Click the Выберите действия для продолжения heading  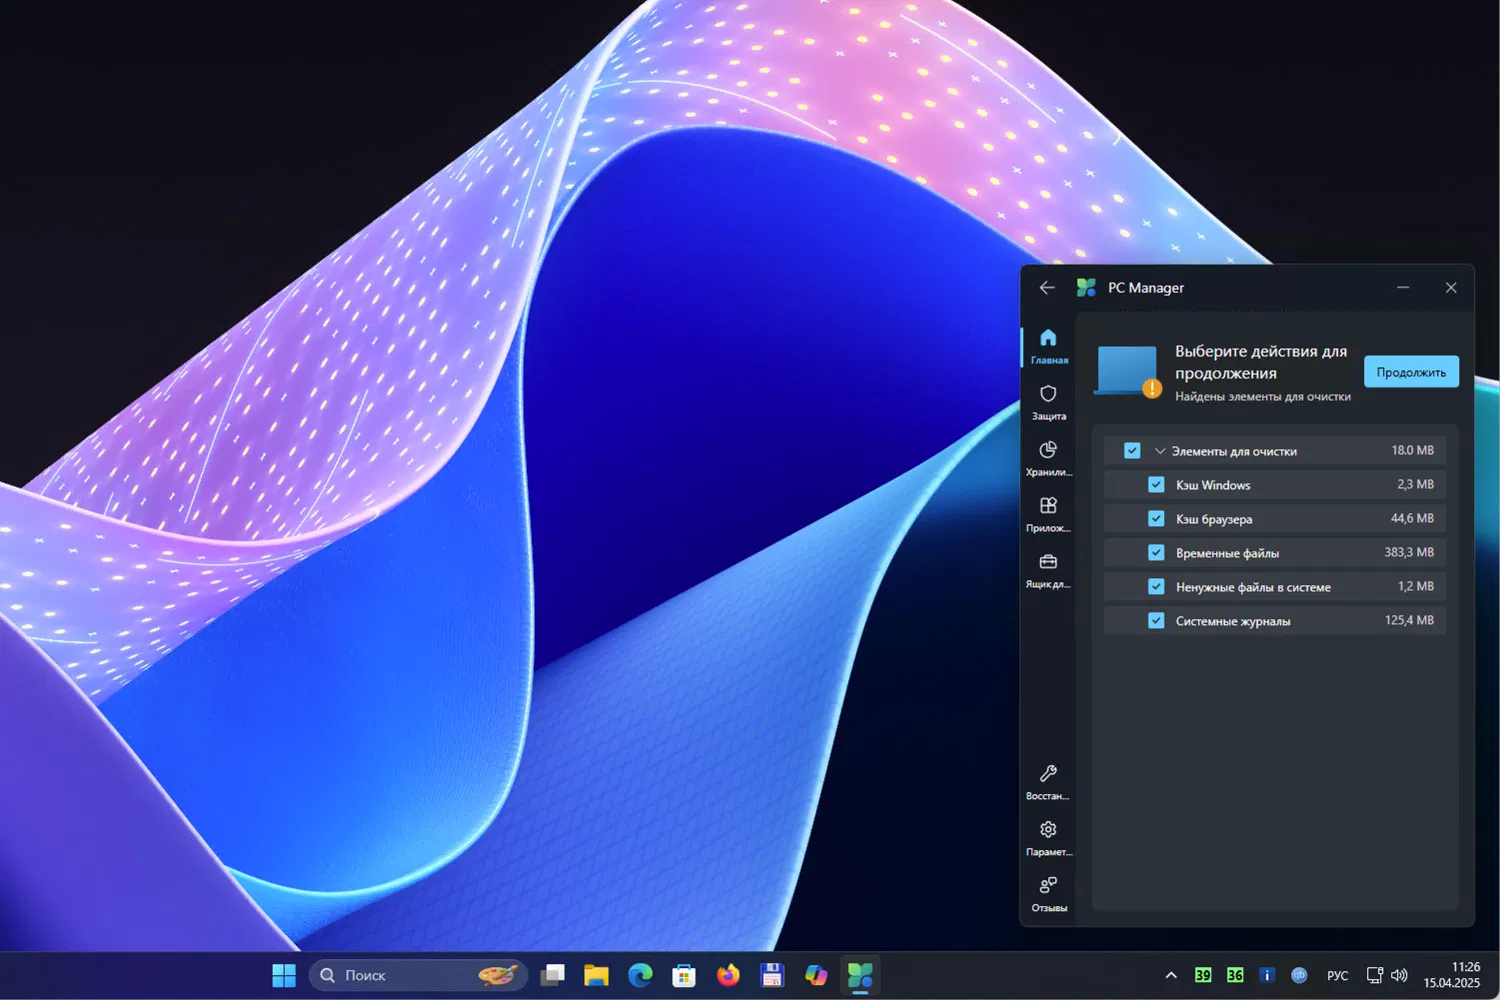1261,362
